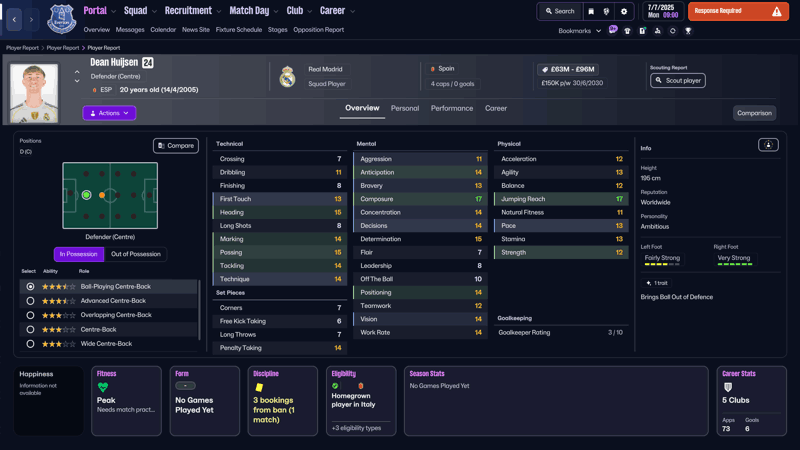Viewport: 800px width, 450px height.
Task: Click the first Player Report breadcrumb
Action: click(x=22, y=48)
